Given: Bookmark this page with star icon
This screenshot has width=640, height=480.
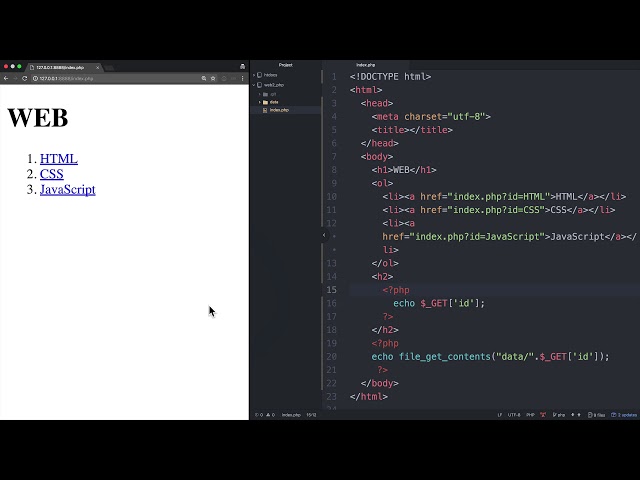Looking at the screenshot, I should [213, 78].
